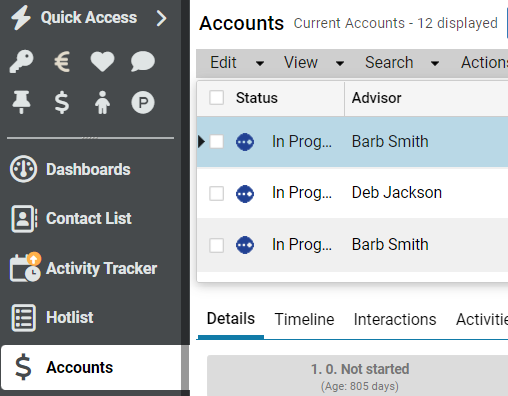Click the person figure icon
Screen dimensions: 508x396
click(102, 102)
